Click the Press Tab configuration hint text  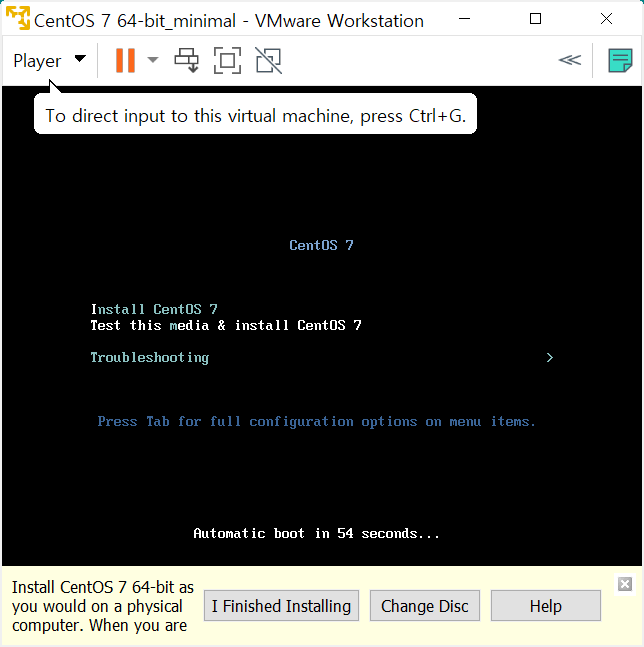[316, 422]
